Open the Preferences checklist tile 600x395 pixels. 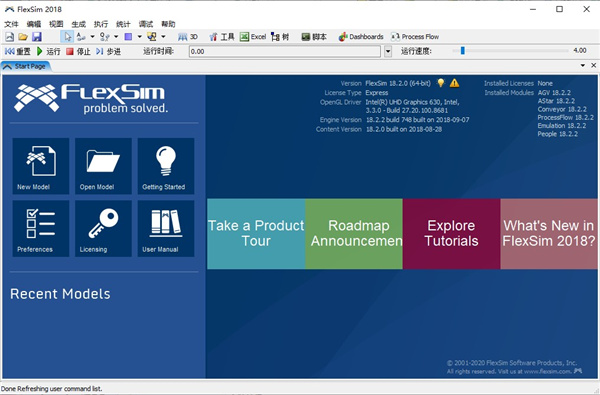[41, 229]
